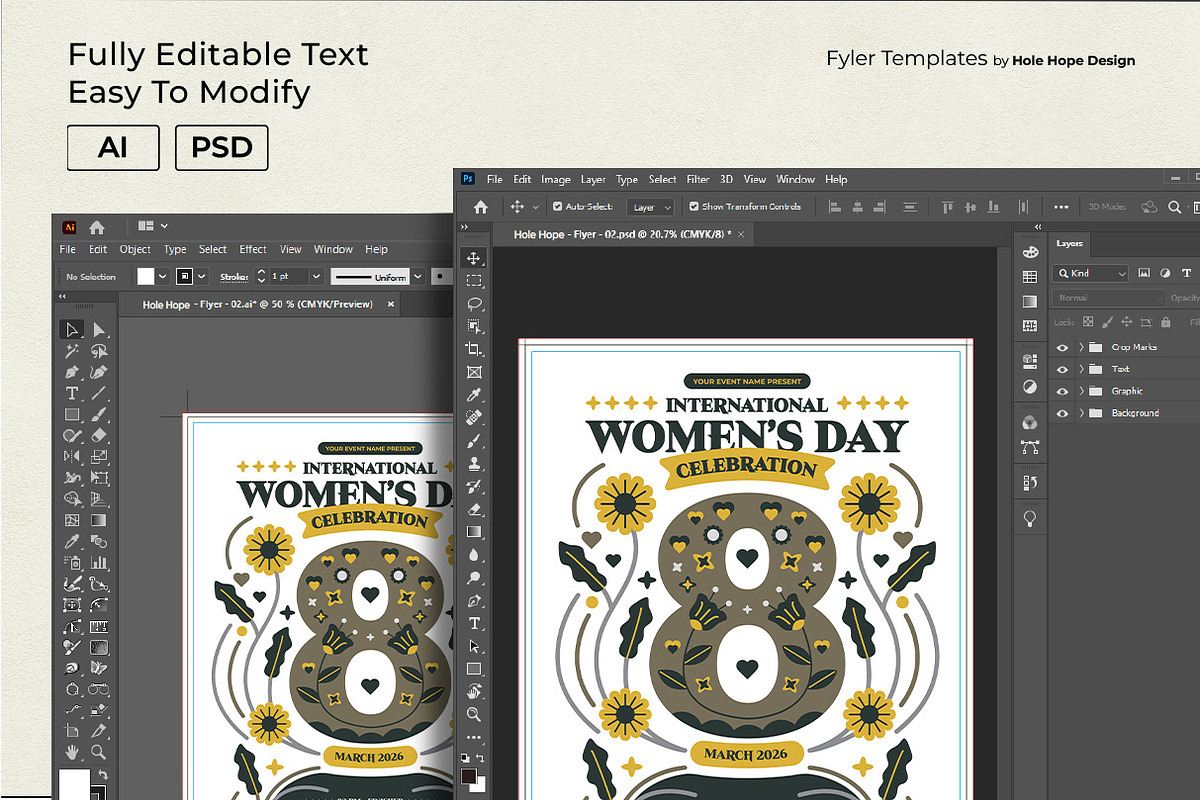Toggle lock transparent pixels in Layers panel
1200x800 pixels.
click(1089, 322)
